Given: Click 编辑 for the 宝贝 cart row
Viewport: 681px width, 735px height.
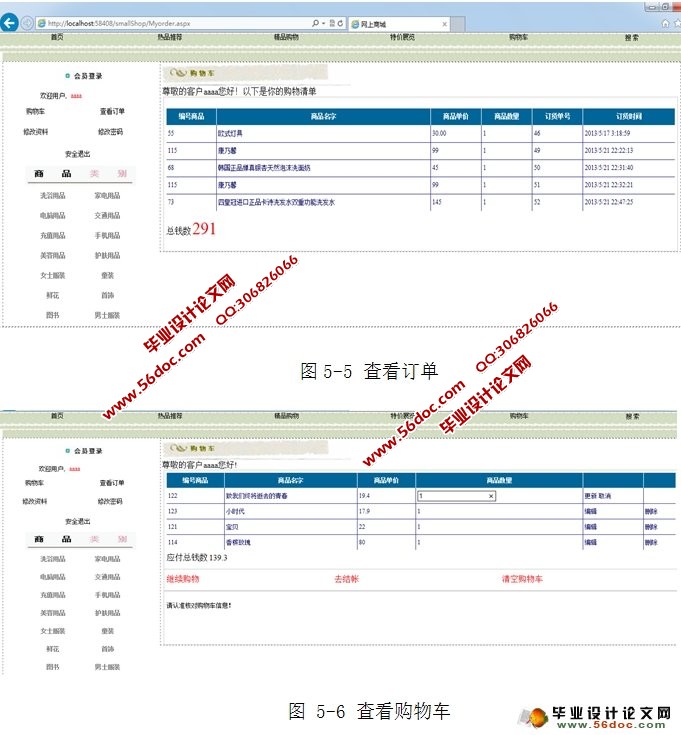Looking at the screenshot, I should click(x=590, y=526).
